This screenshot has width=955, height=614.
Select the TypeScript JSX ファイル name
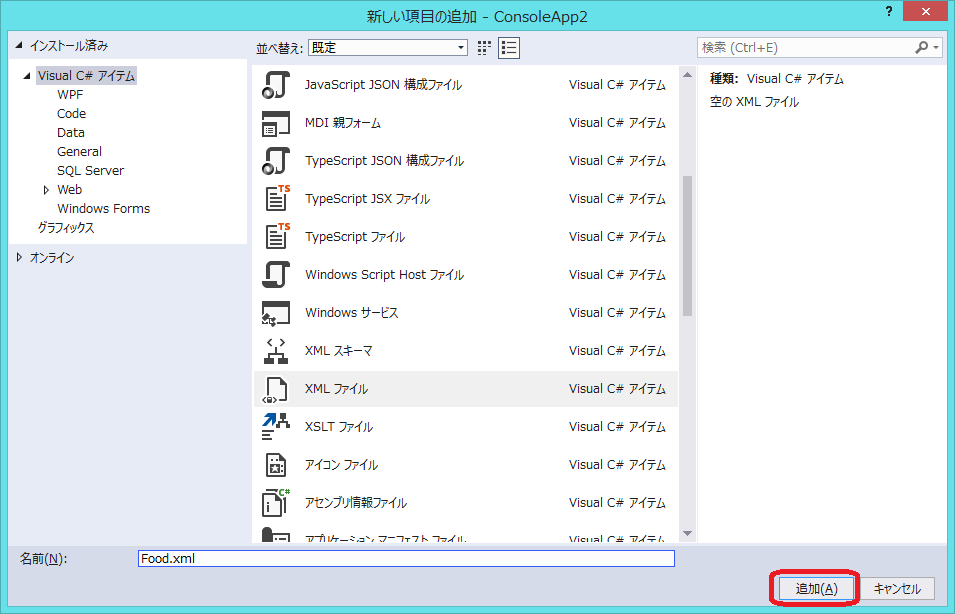pyautogui.click(x=367, y=199)
